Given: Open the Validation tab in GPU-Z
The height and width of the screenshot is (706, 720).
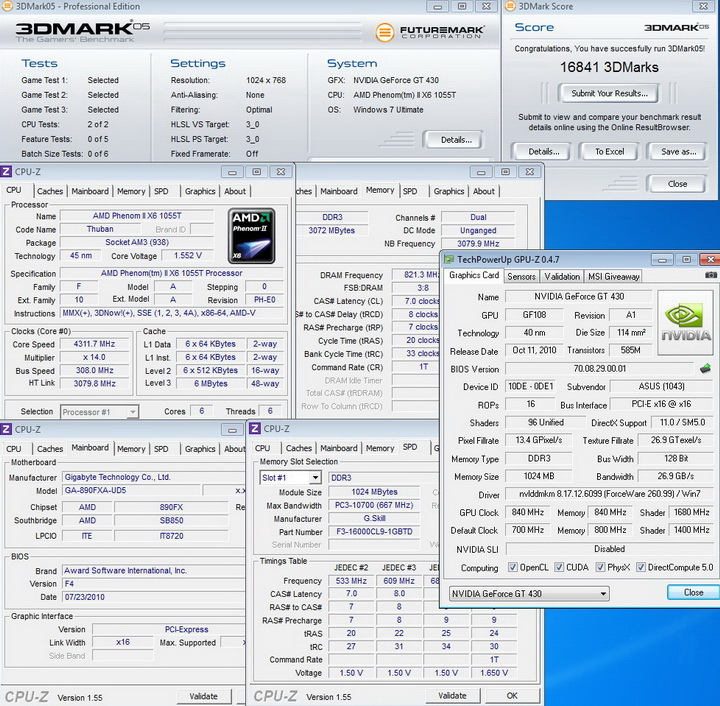Looking at the screenshot, I should coord(562,276).
